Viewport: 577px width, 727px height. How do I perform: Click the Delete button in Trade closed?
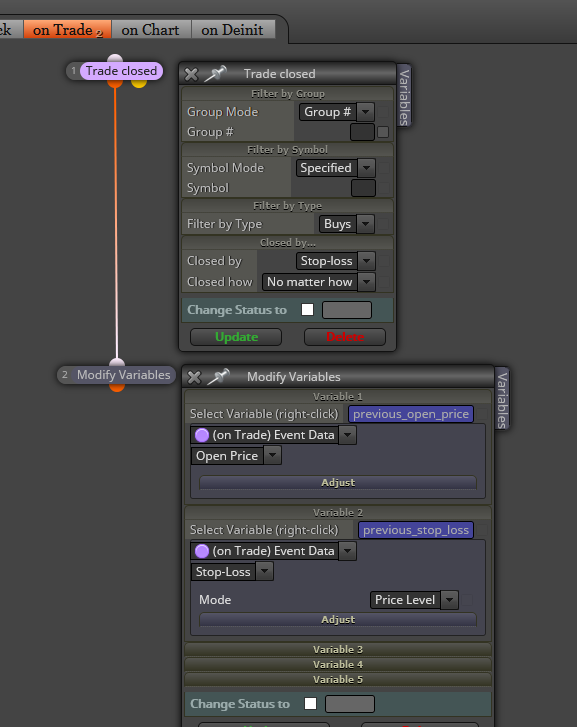point(345,337)
